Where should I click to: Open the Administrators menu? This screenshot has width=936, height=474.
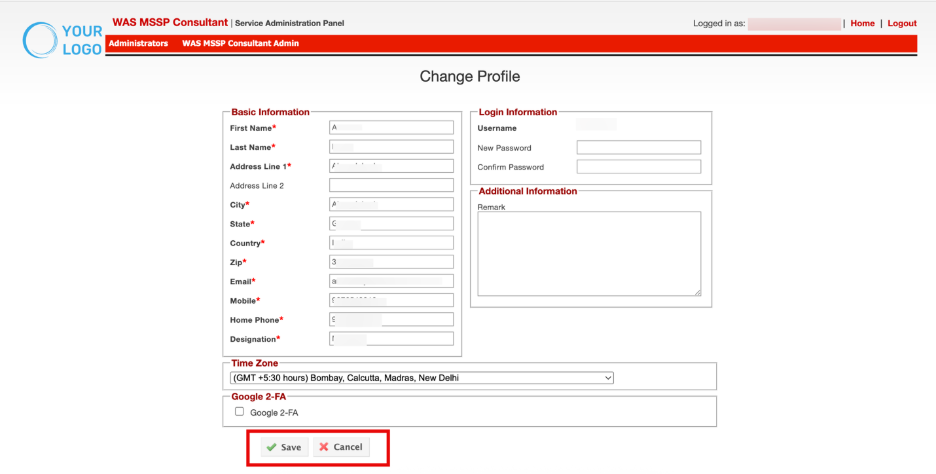[138, 44]
